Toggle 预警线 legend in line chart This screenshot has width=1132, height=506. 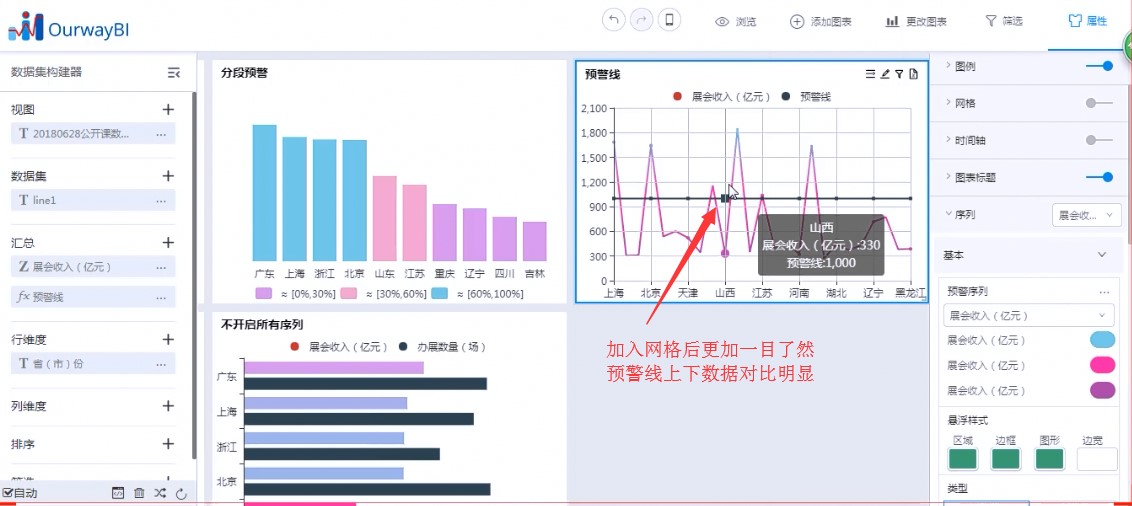(x=806, y=97)
